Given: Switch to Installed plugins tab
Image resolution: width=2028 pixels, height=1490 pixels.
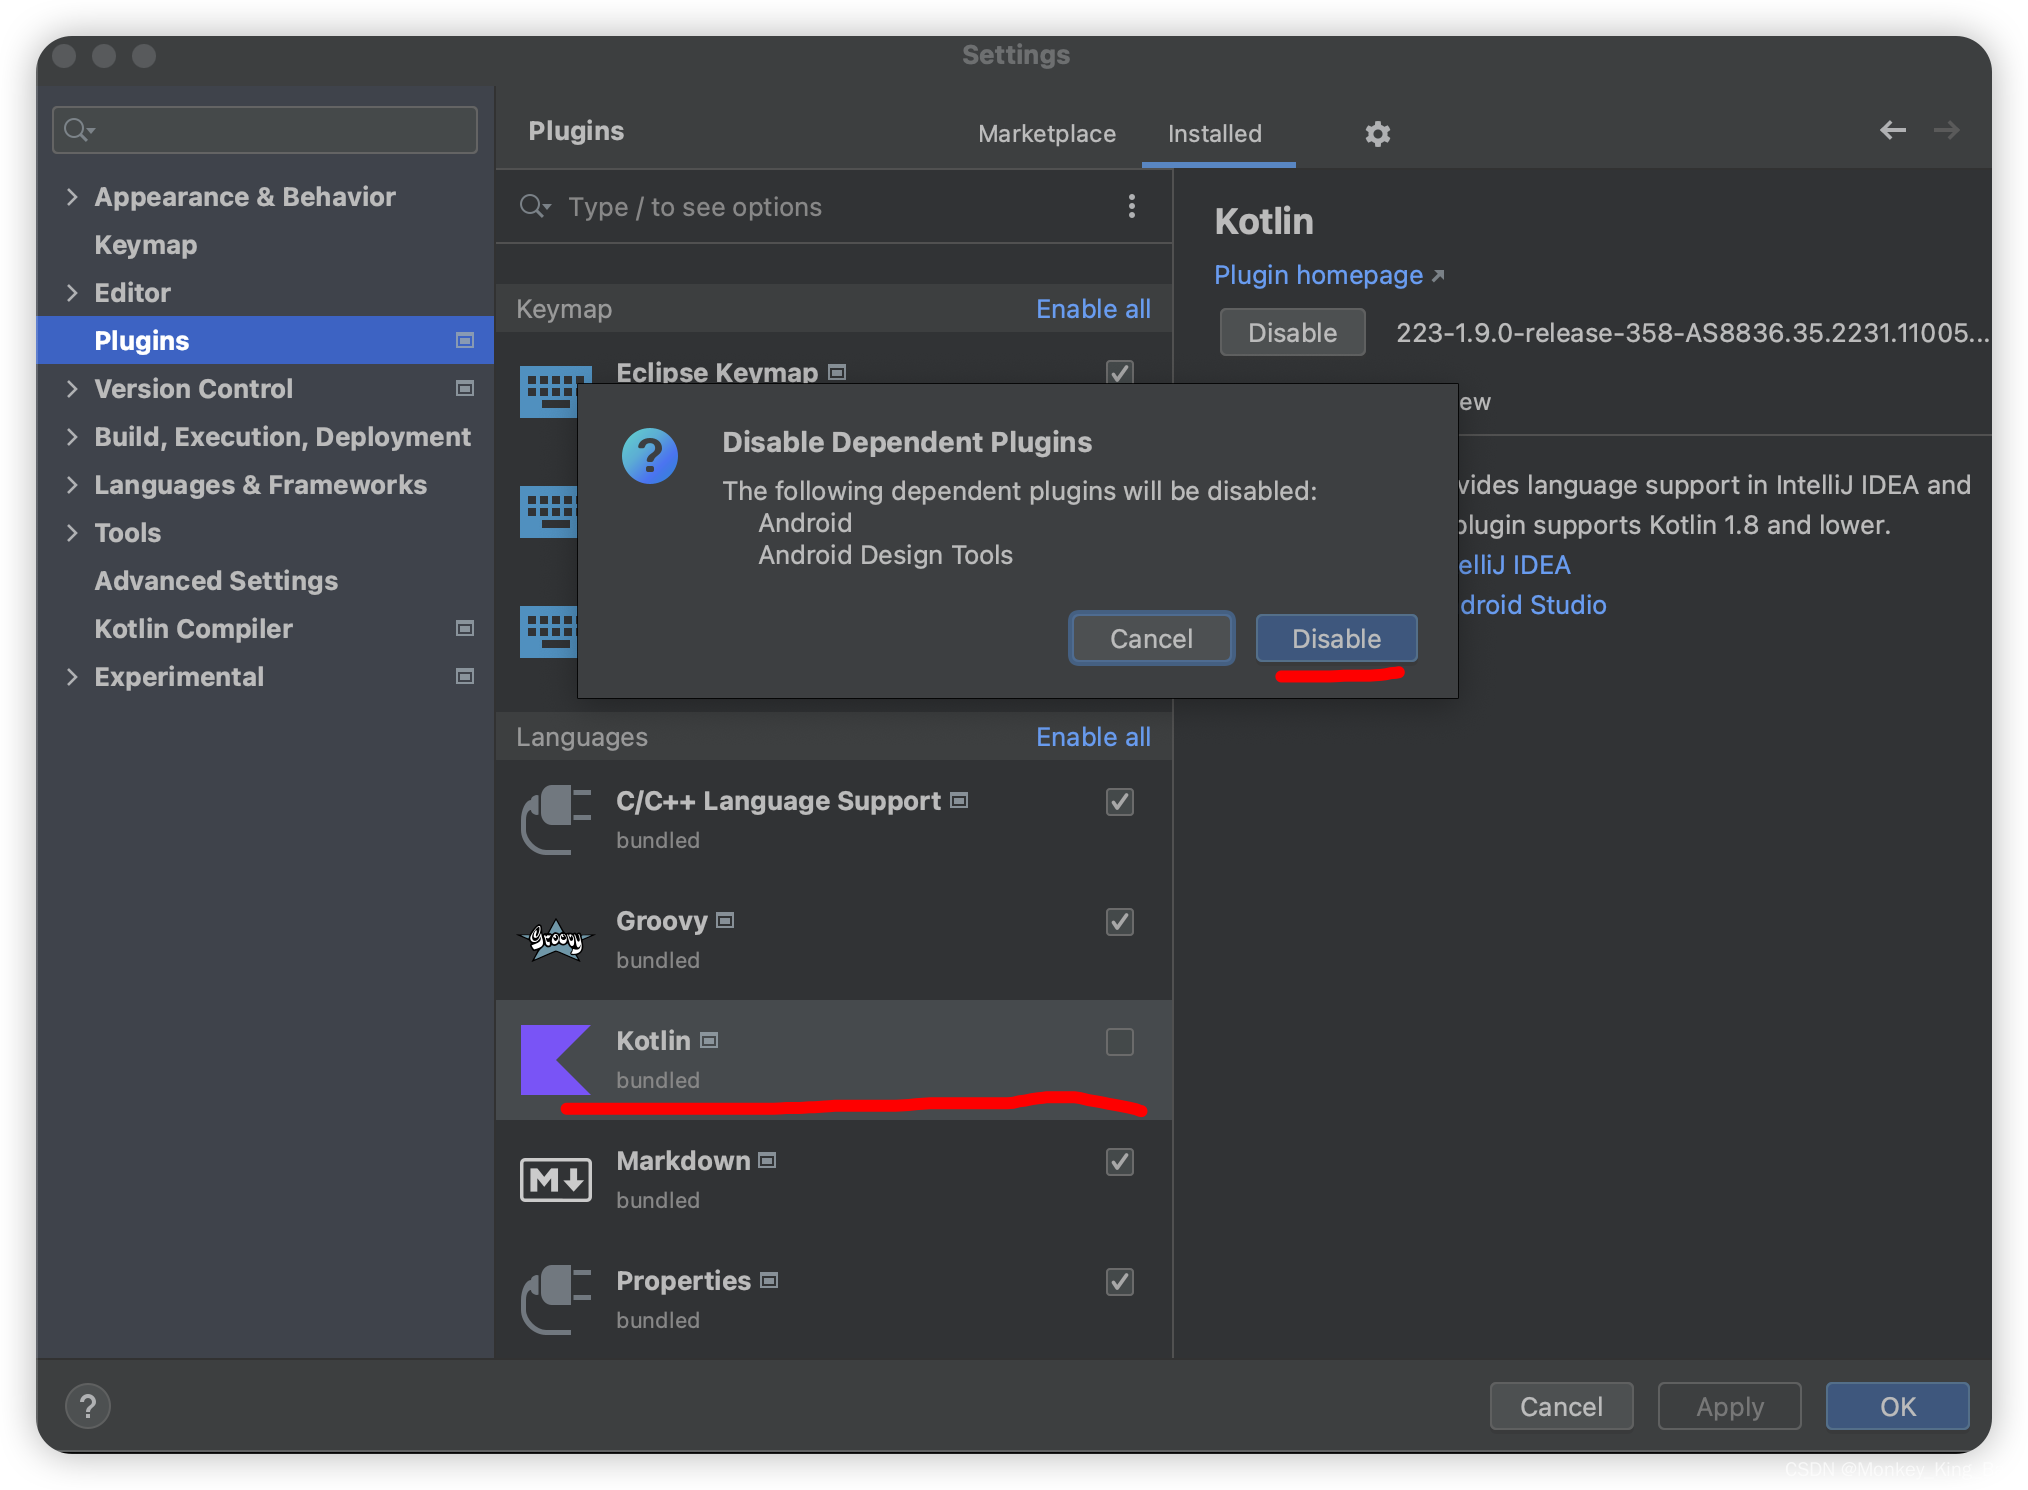Looking at the screenshot, I should click(1214, 134).
